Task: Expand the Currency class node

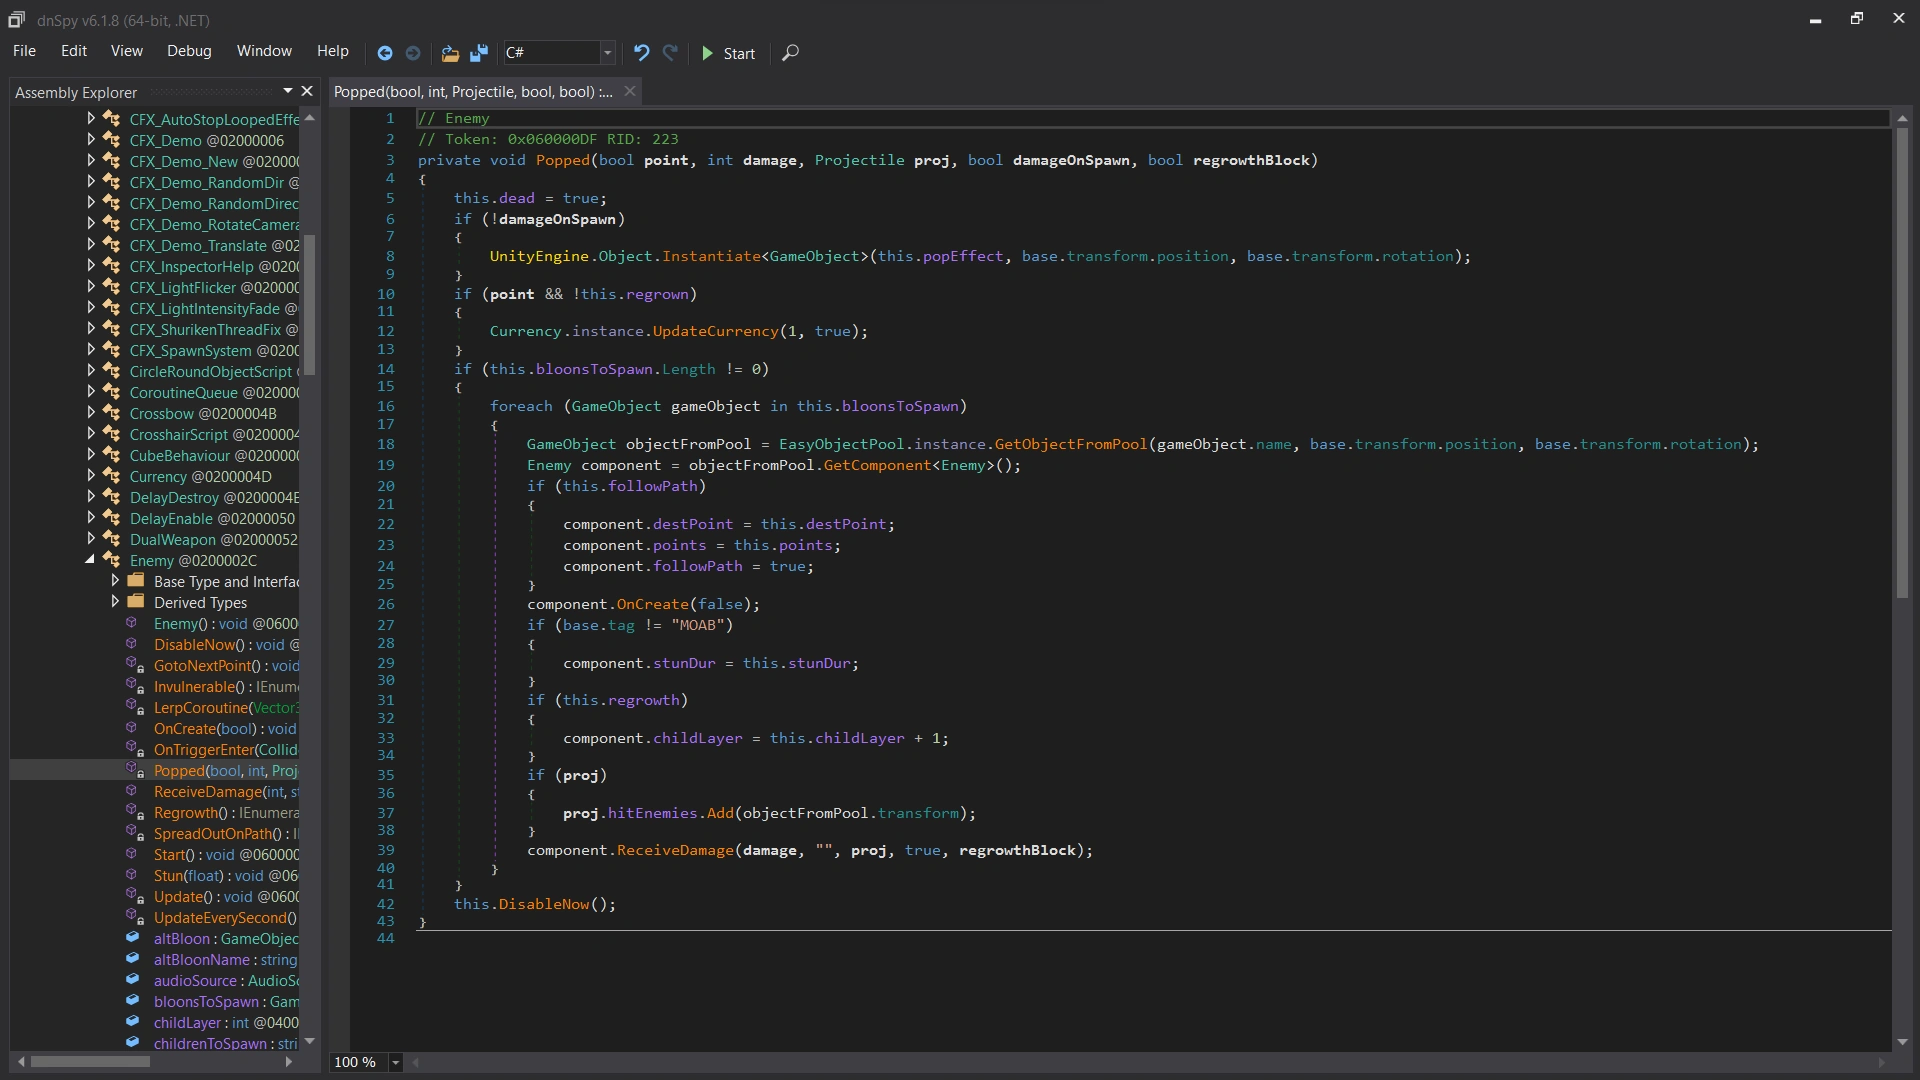Action: (90, 476)
